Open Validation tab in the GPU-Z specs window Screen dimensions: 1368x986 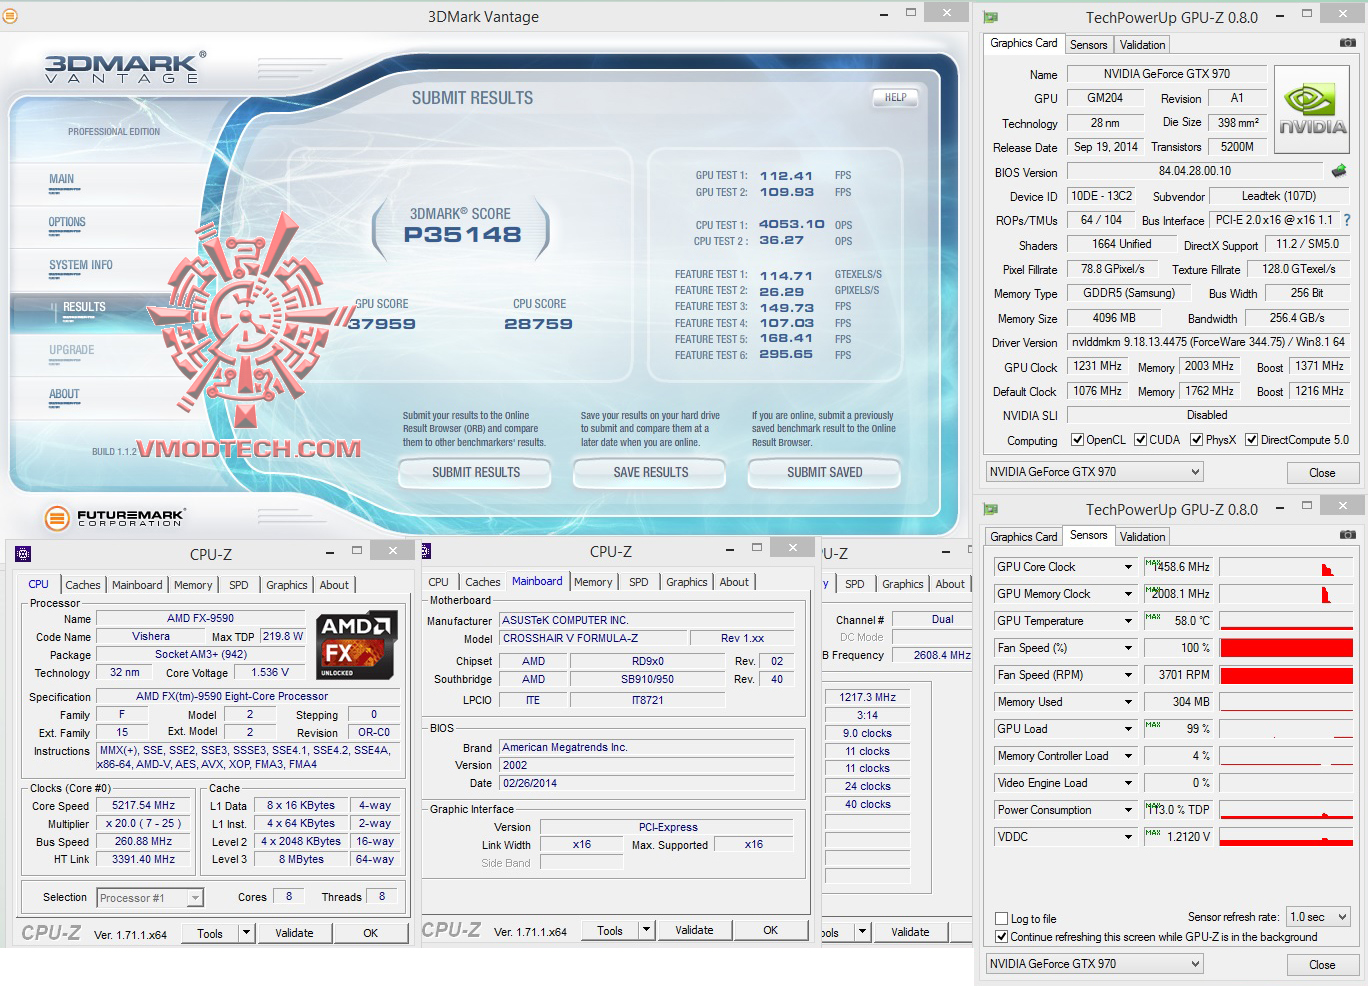tap(1142, 45)
